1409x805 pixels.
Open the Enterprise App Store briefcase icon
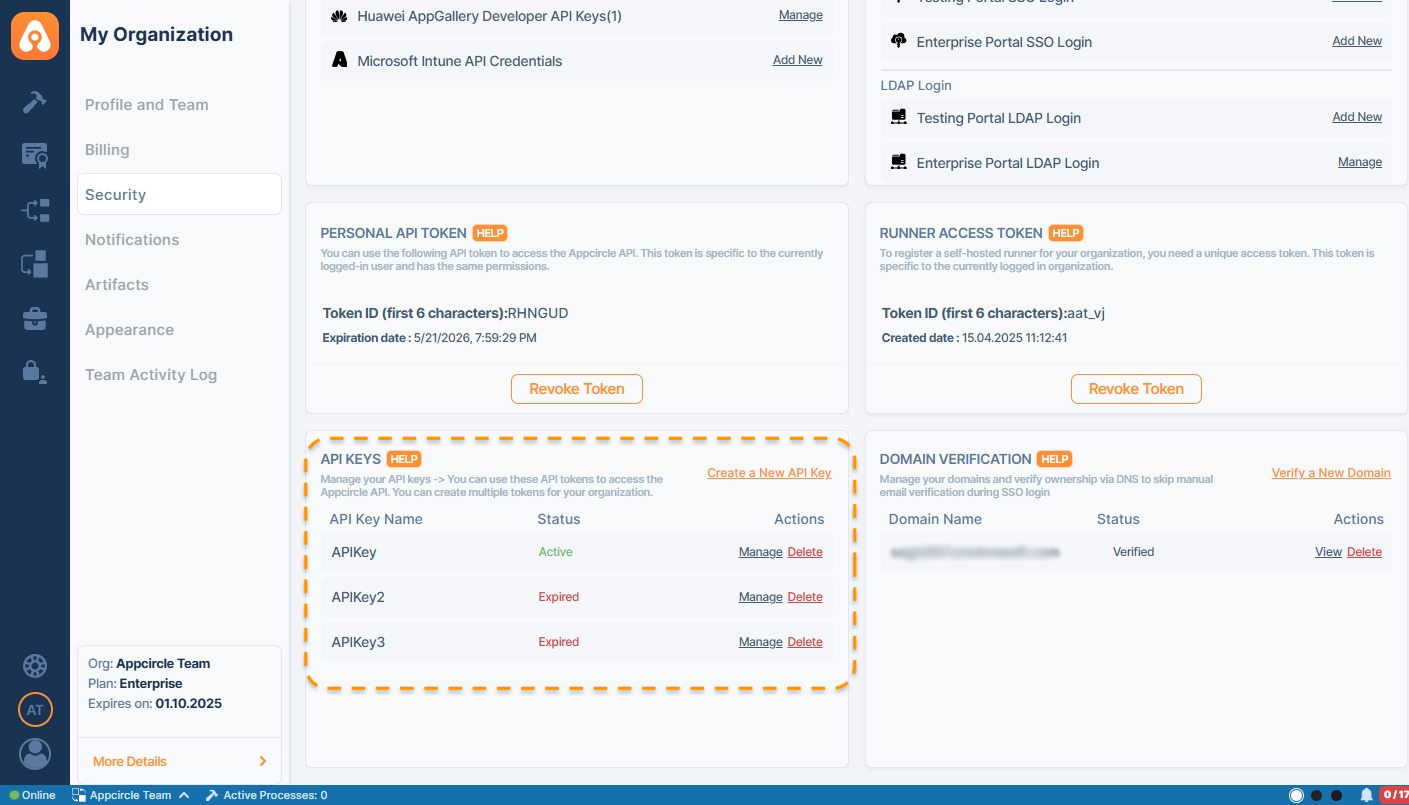pyautogui.click(x=35, y=319)
